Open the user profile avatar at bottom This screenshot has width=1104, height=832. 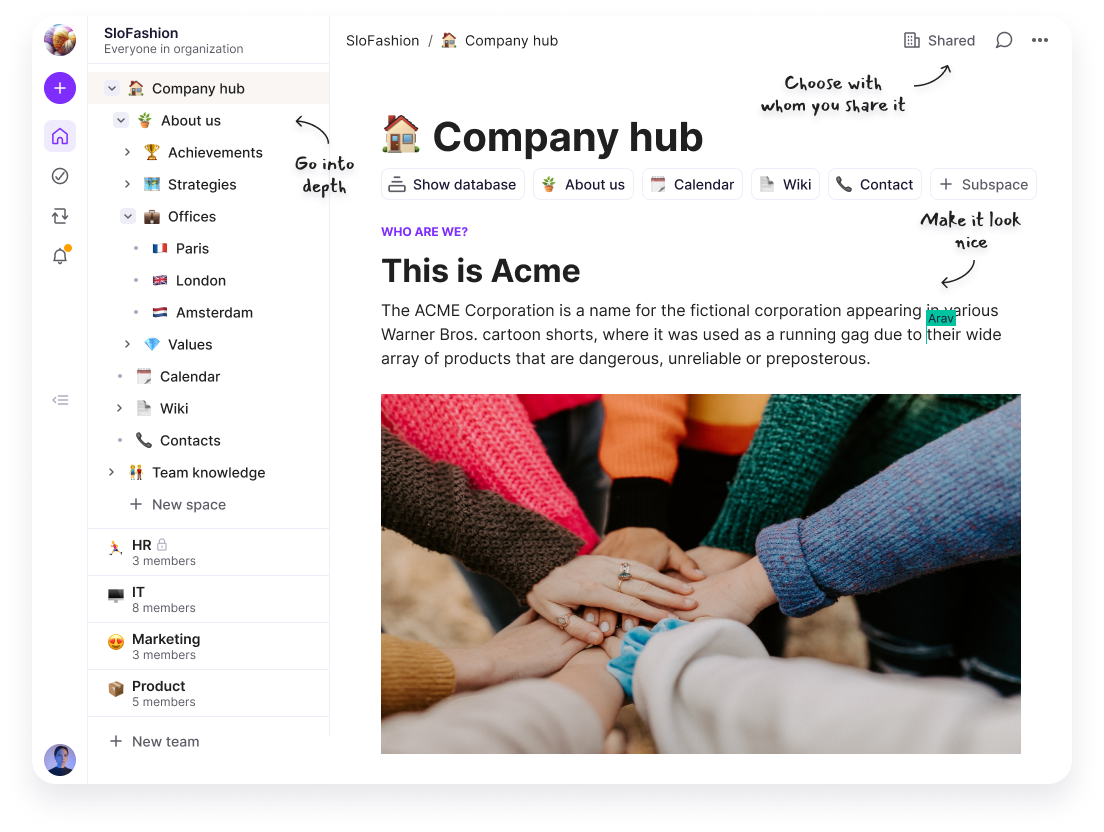(60, 760)
